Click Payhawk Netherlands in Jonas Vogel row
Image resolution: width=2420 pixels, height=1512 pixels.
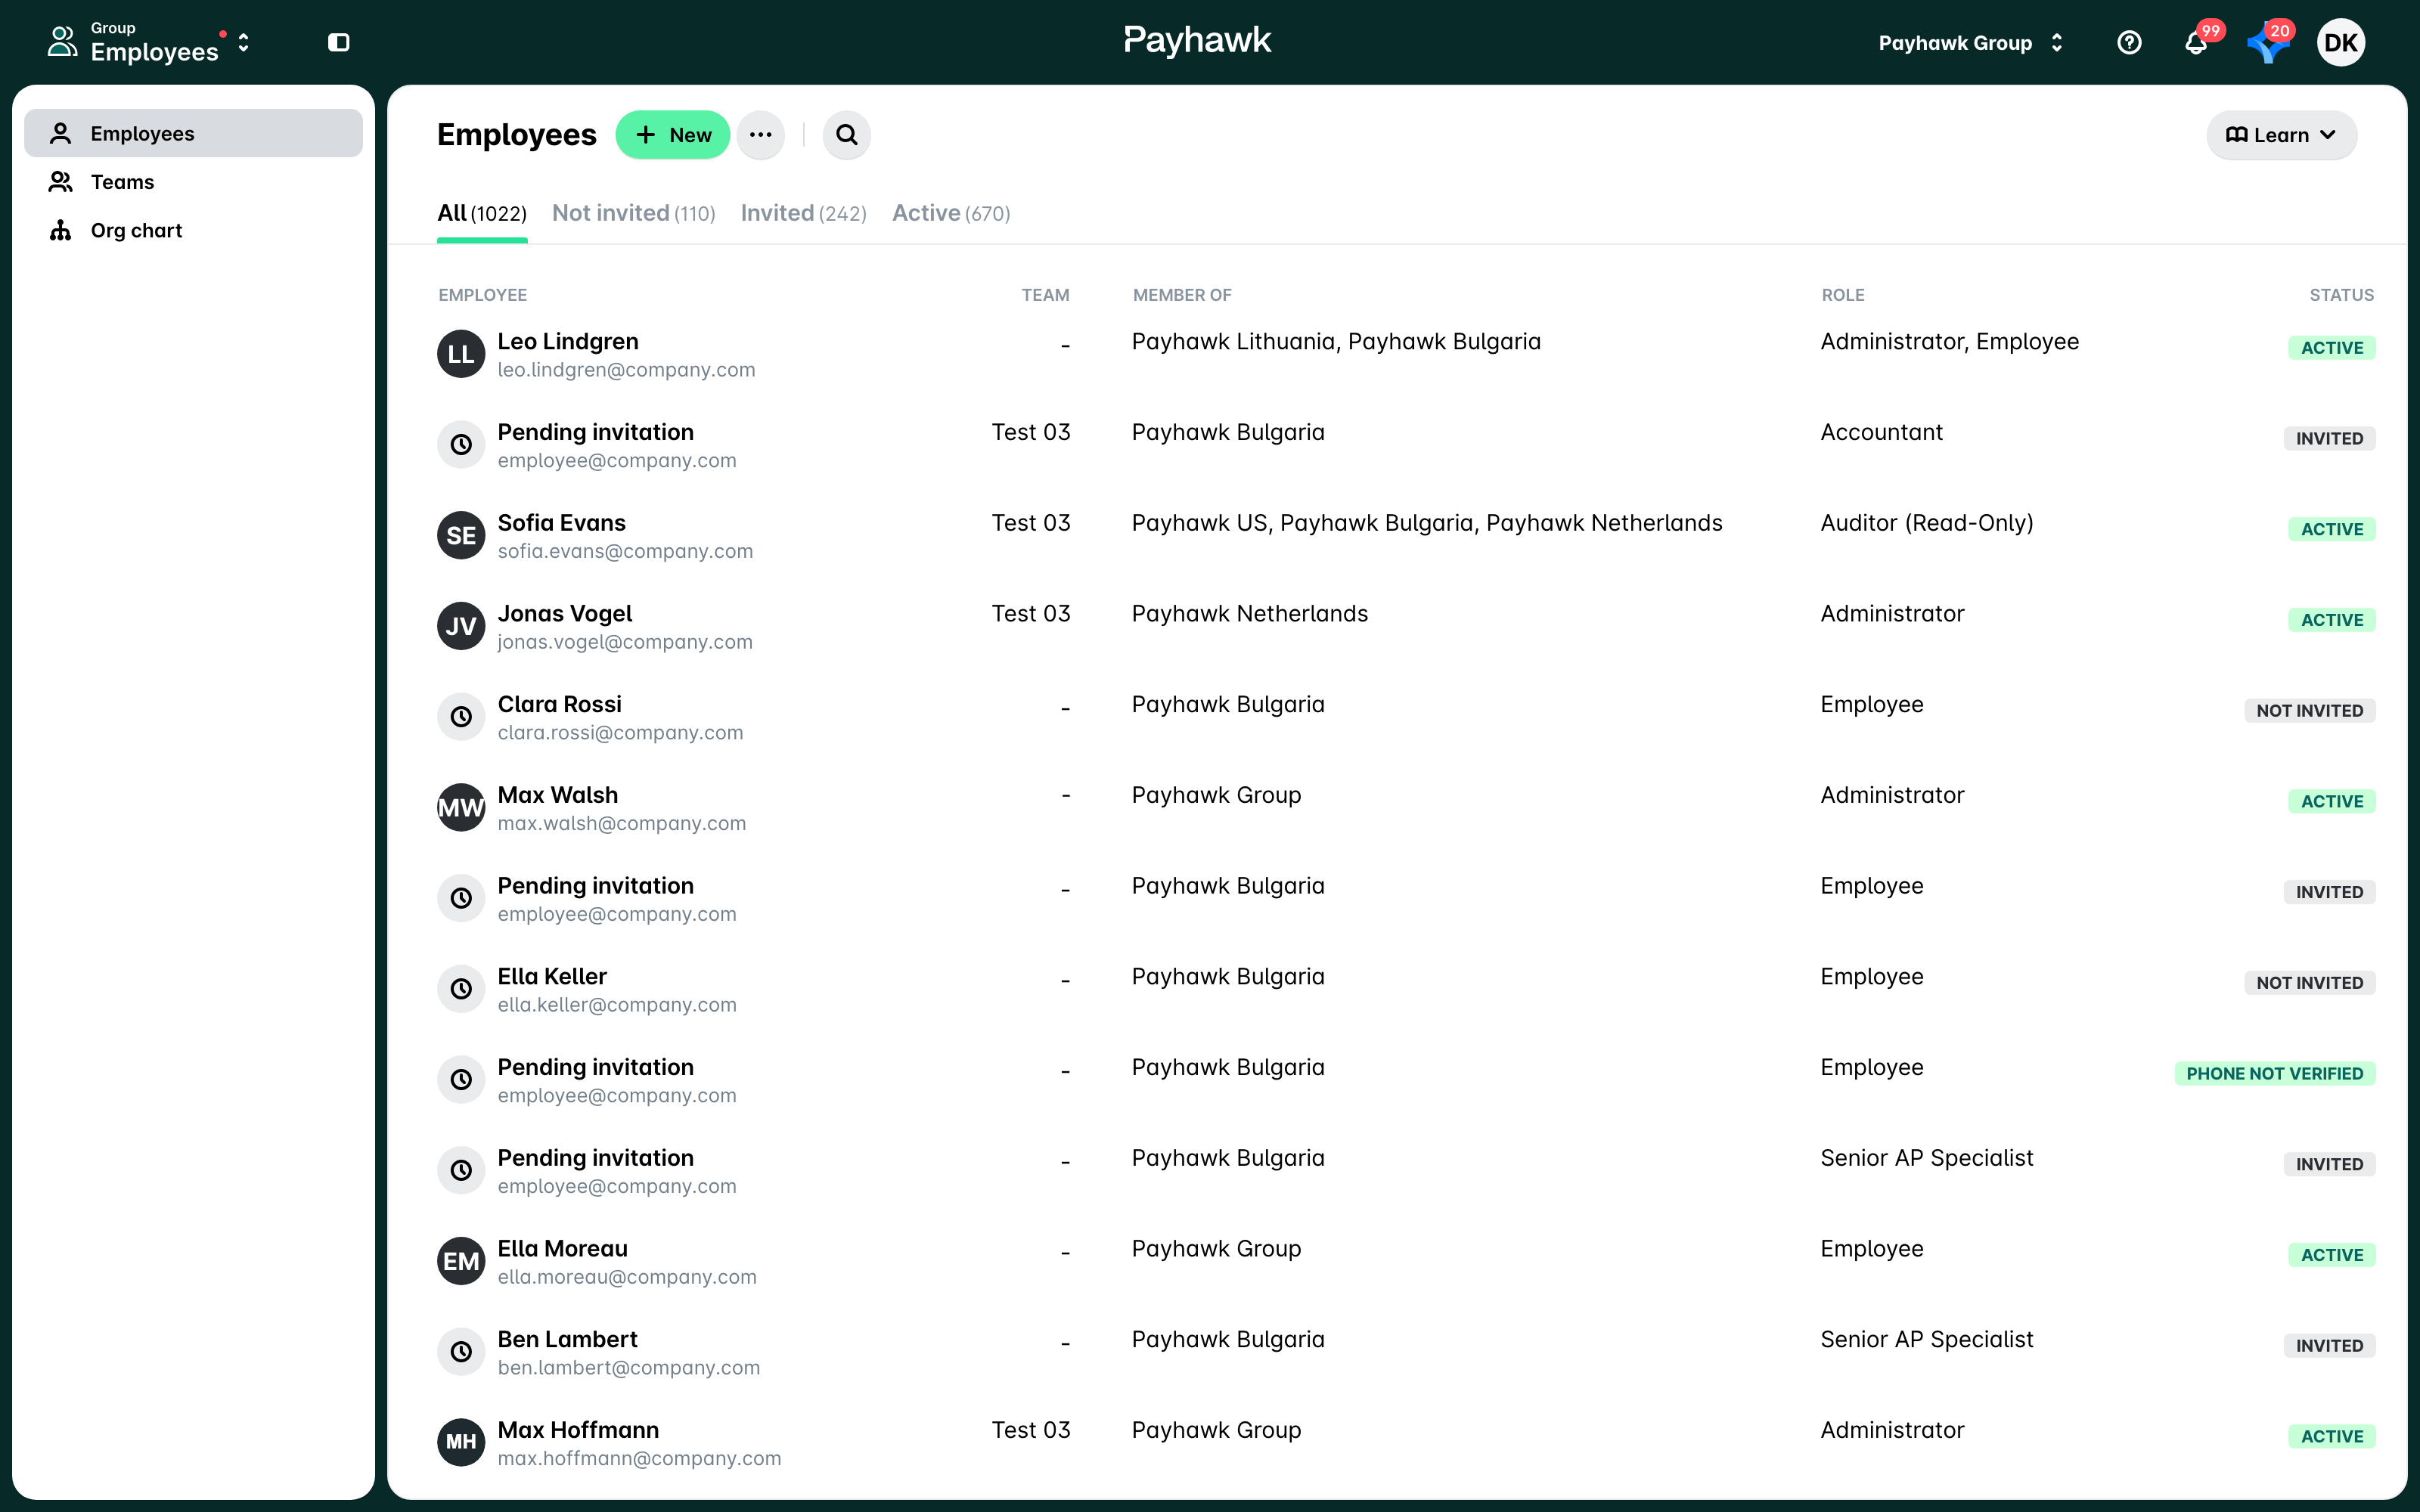tap(1250, 614)
